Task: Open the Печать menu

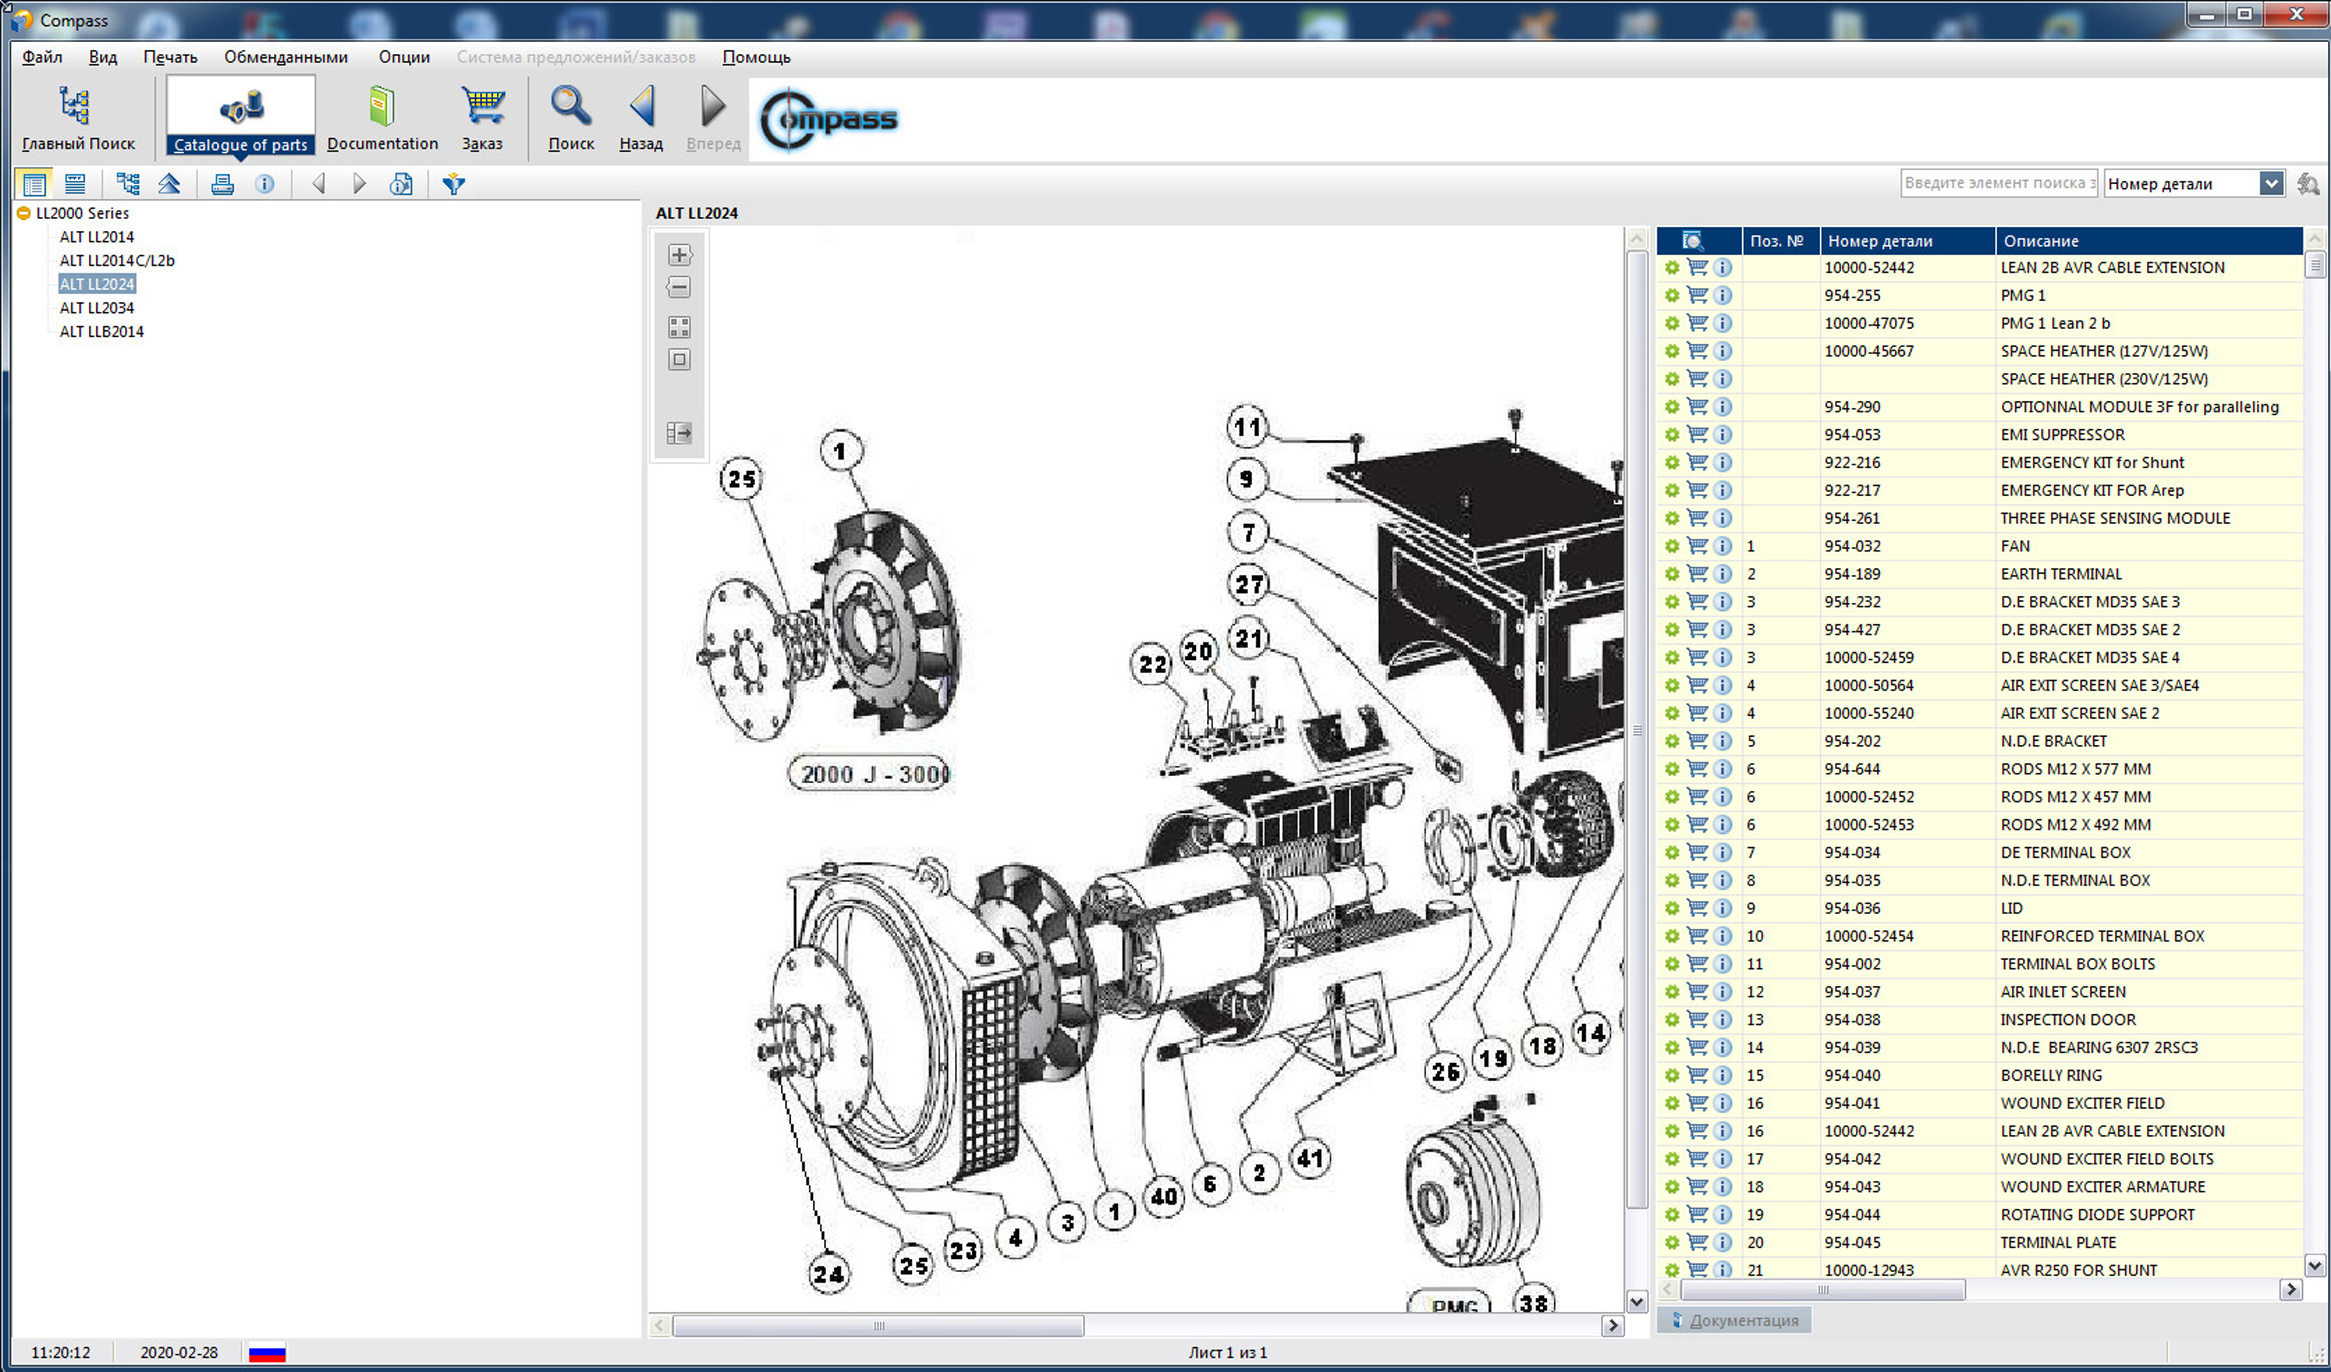Action: pyautogui.click(x=170, y=57)
